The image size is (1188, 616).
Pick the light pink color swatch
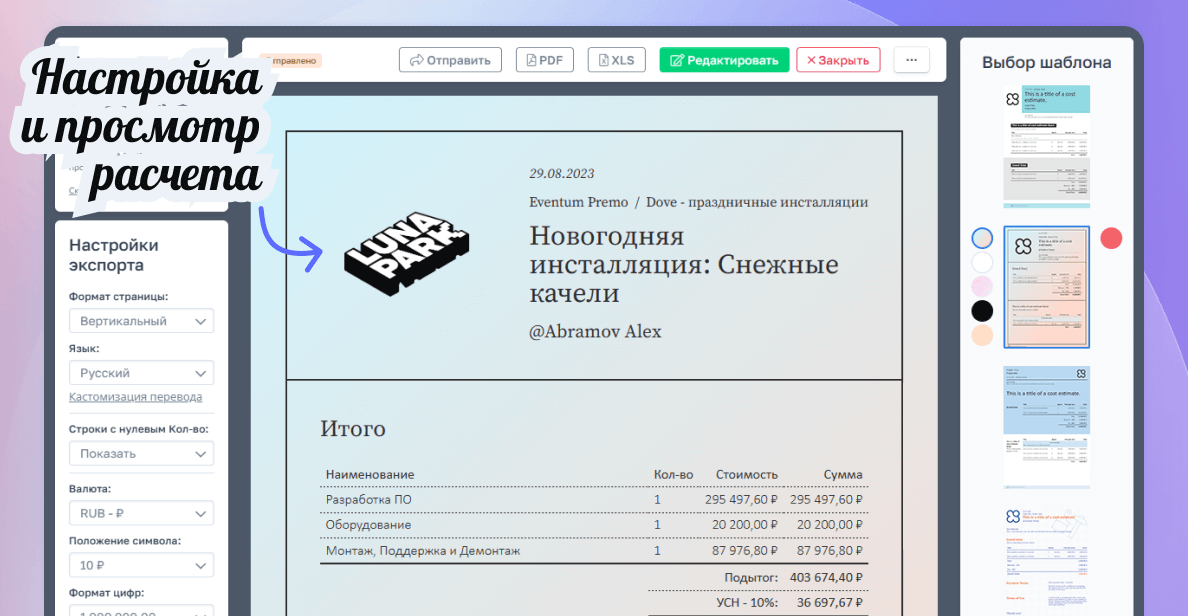pyautogui.click(x=983, y=287)
